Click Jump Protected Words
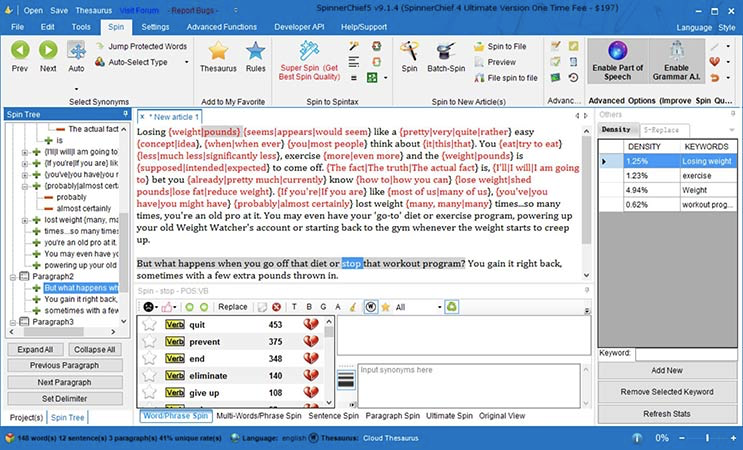The width and height of the screenshot is (743, 450). [x=141, y=46]
